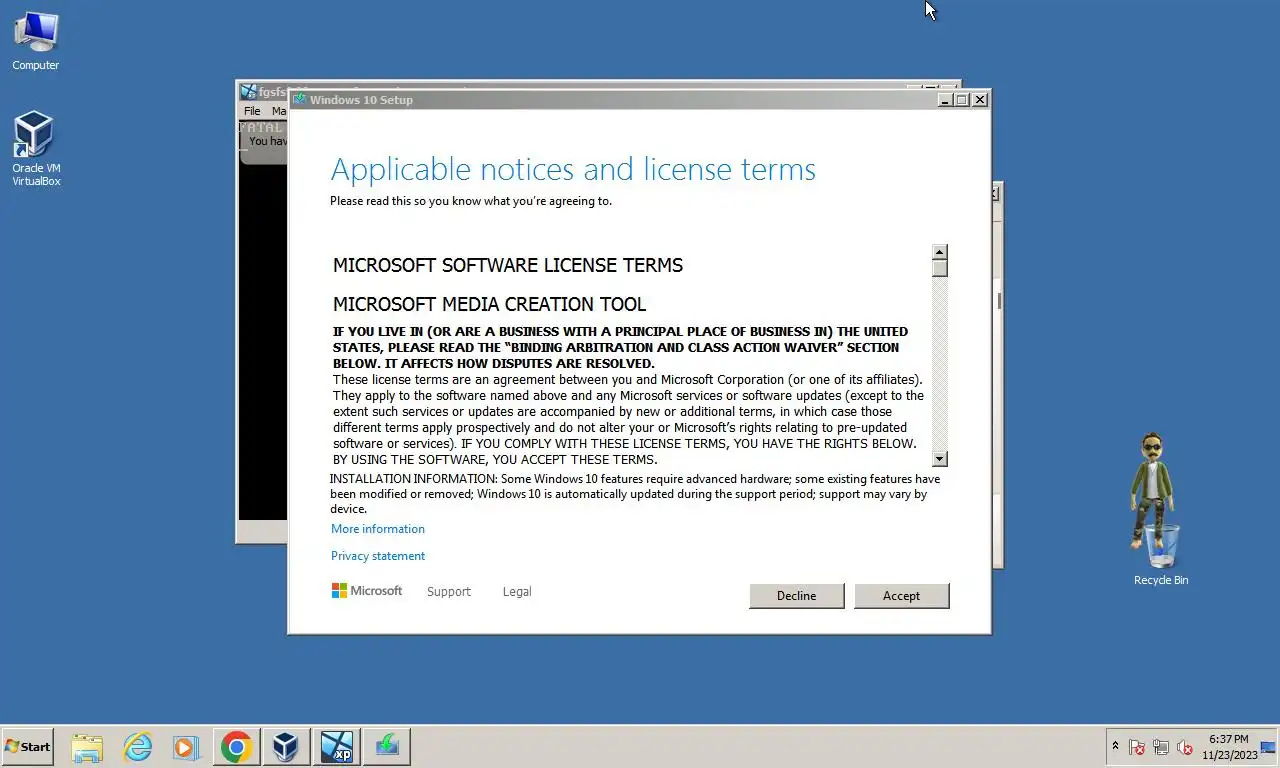Open the clock showing 6:37 PM
The height and width of the screenshot is (768, 1280).
pos(1229,747)
